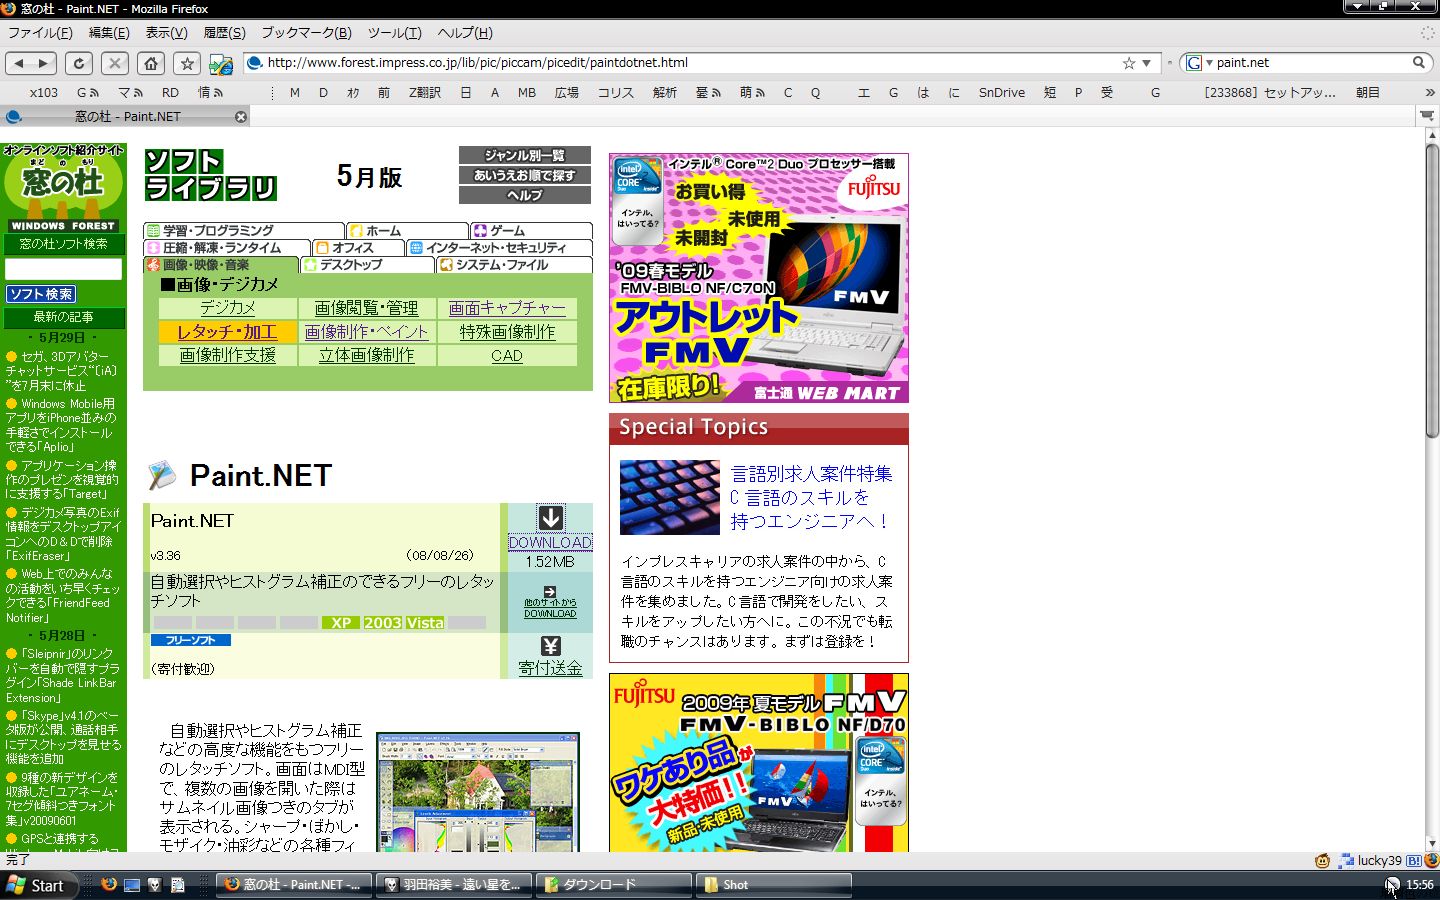Switch to the 学習・プログラミング category tab

coord(244,231)
